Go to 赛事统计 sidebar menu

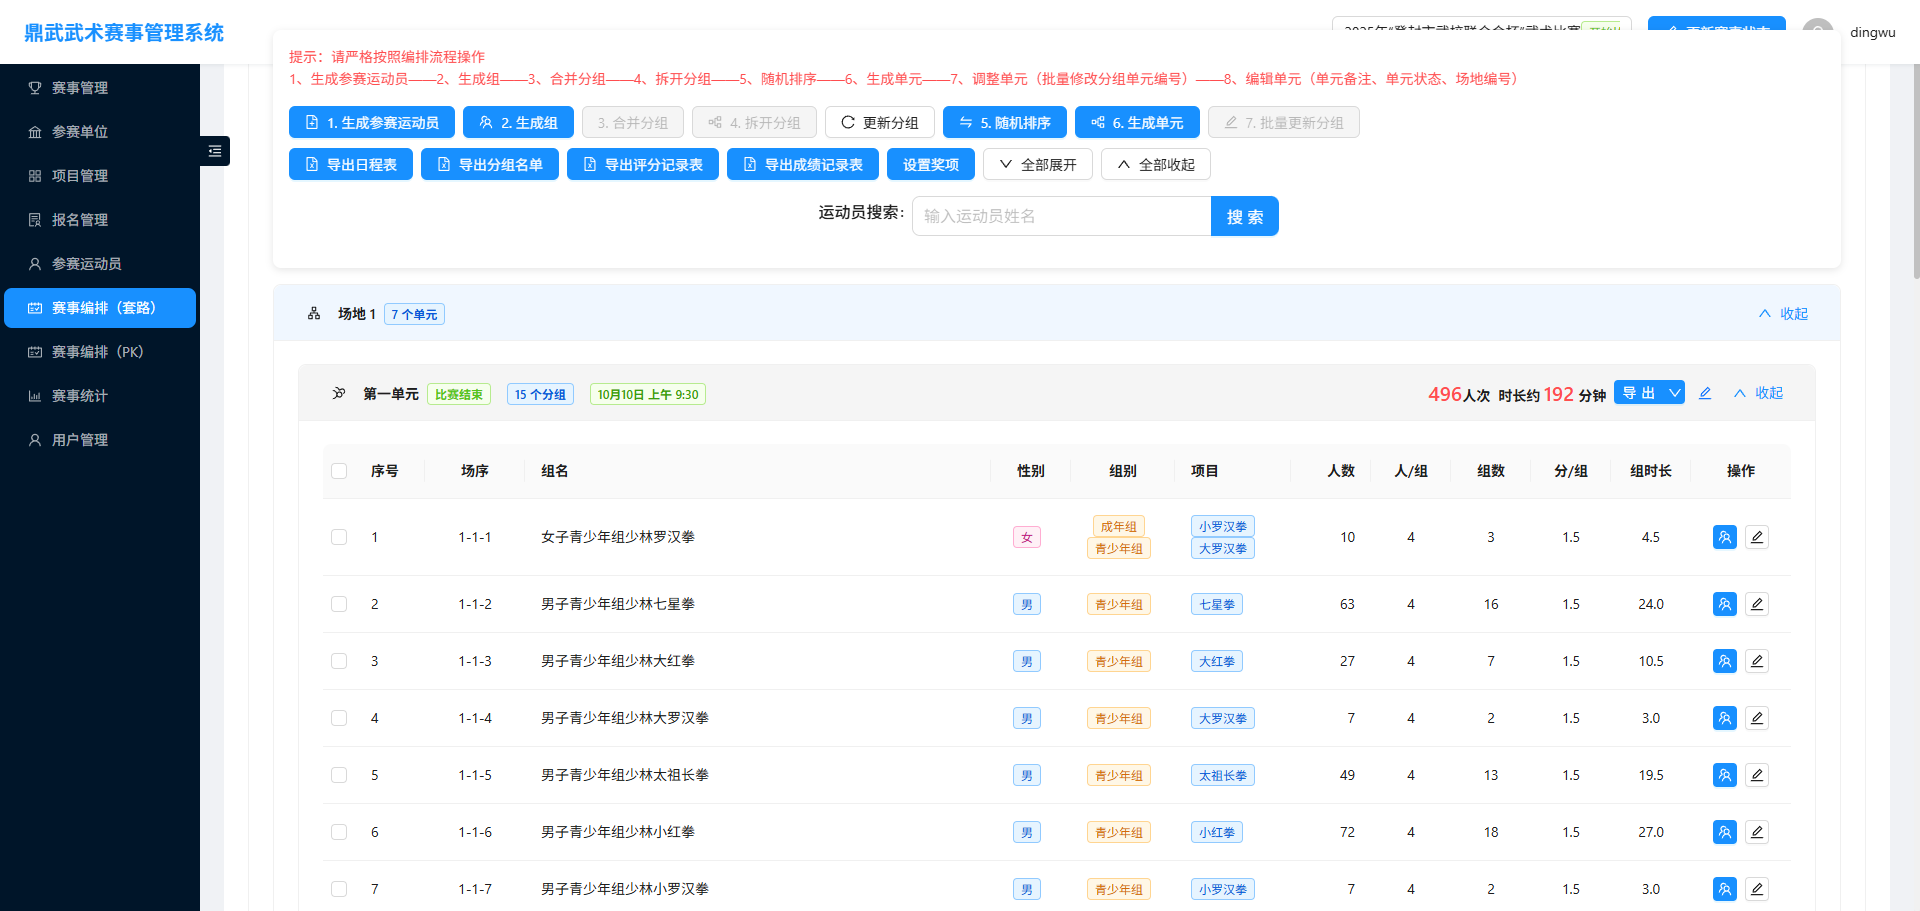click(80, 396)
